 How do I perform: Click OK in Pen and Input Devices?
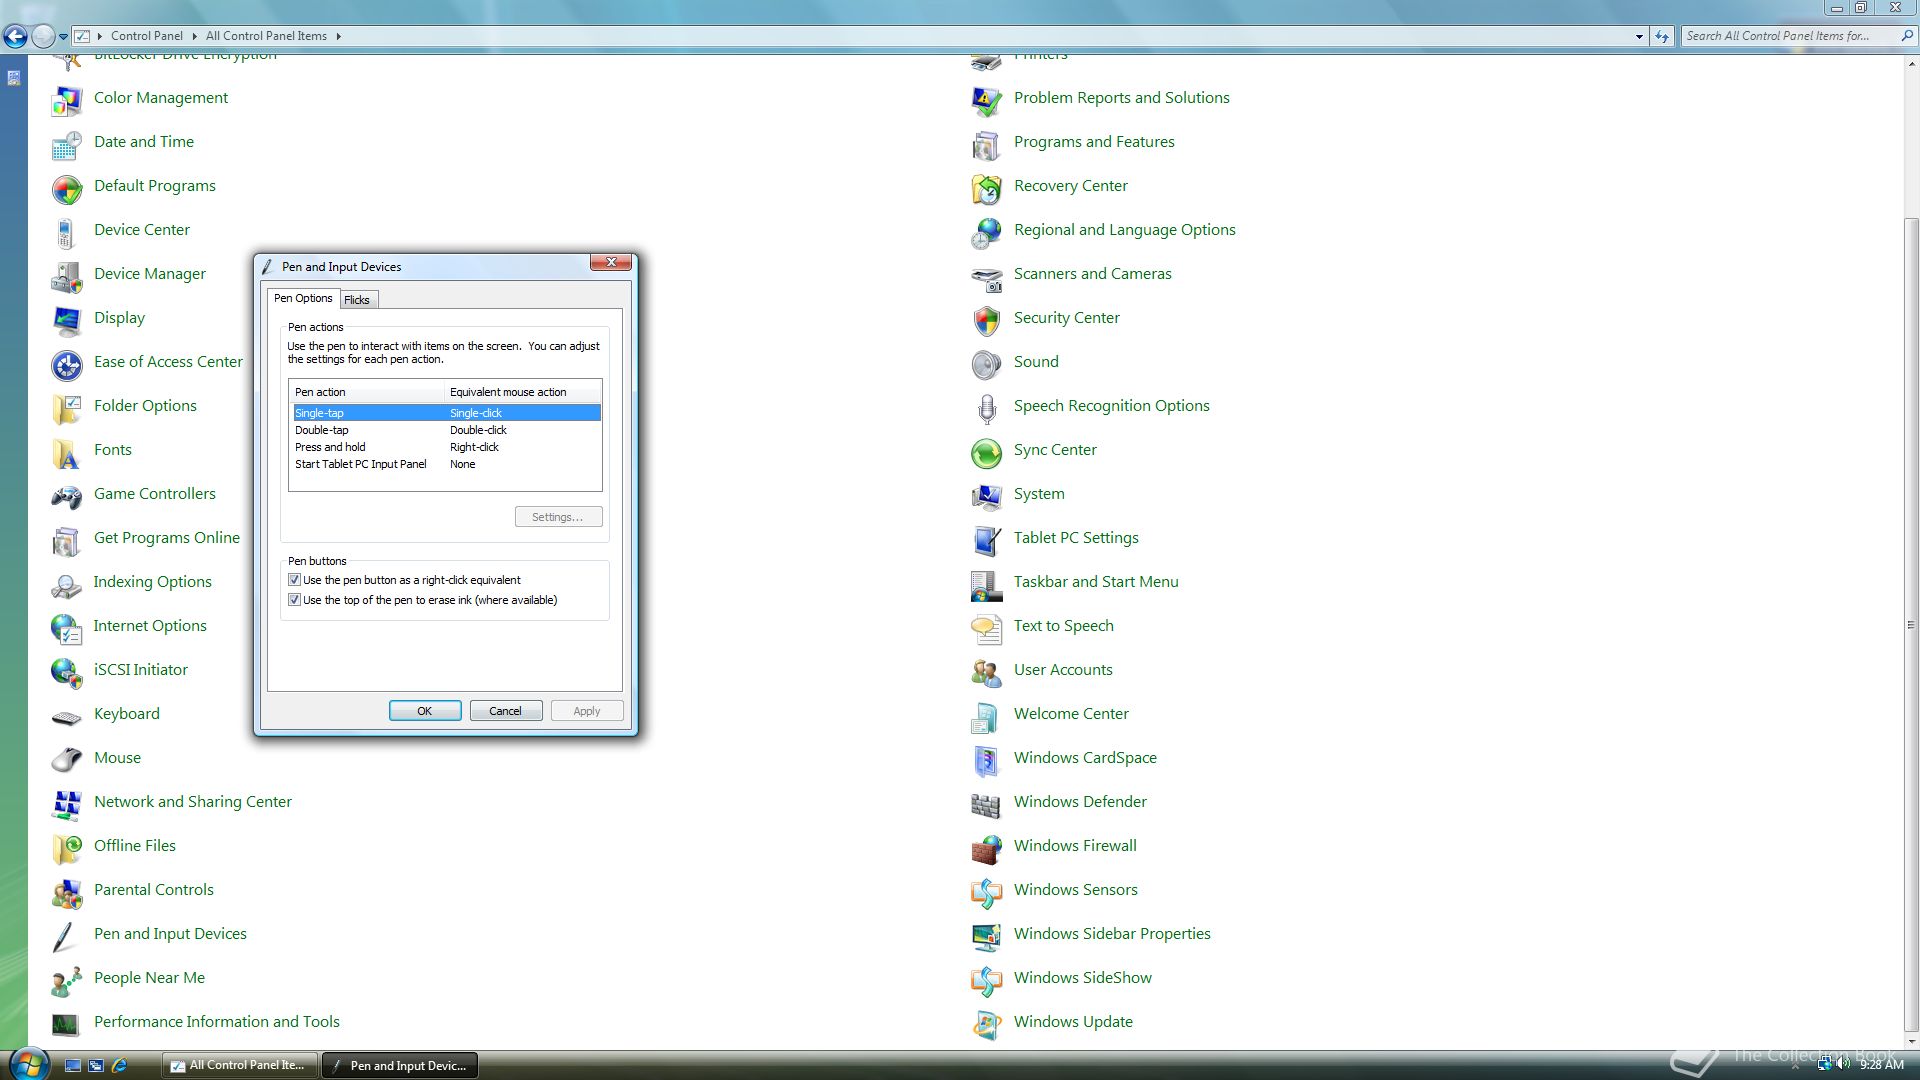point(425,711)
